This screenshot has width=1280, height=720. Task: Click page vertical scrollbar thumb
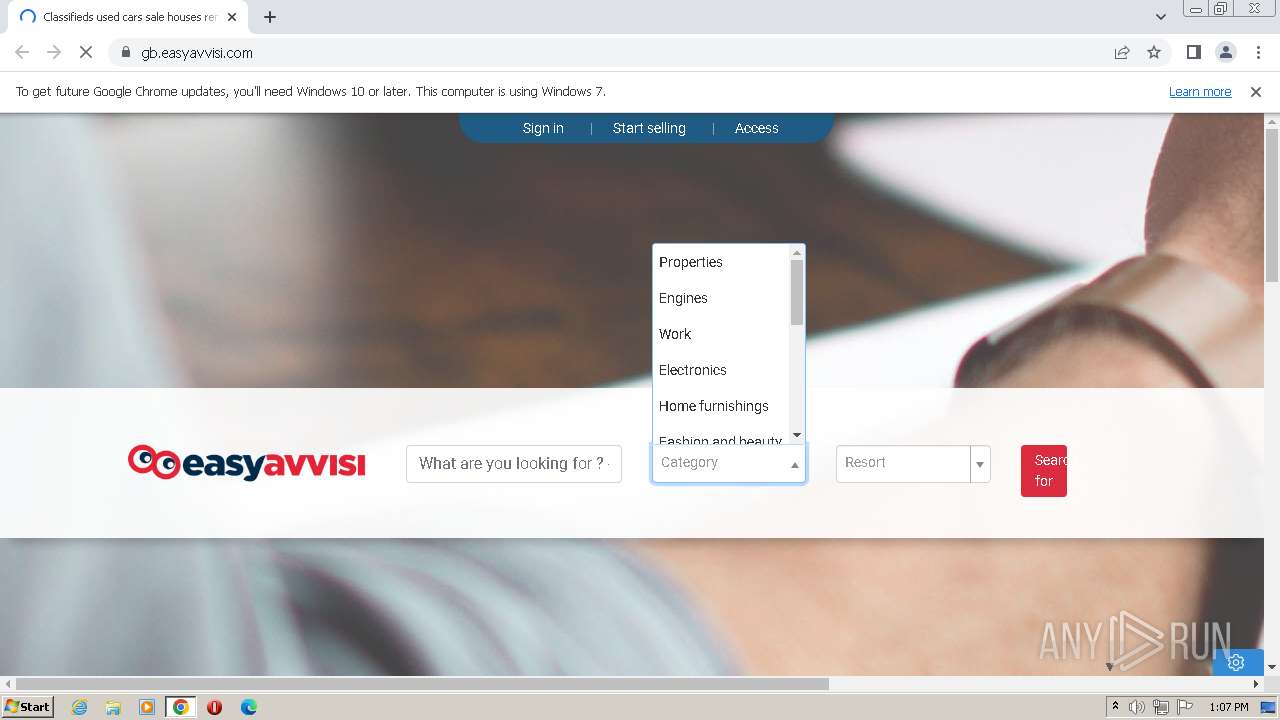pos(1272,205)
